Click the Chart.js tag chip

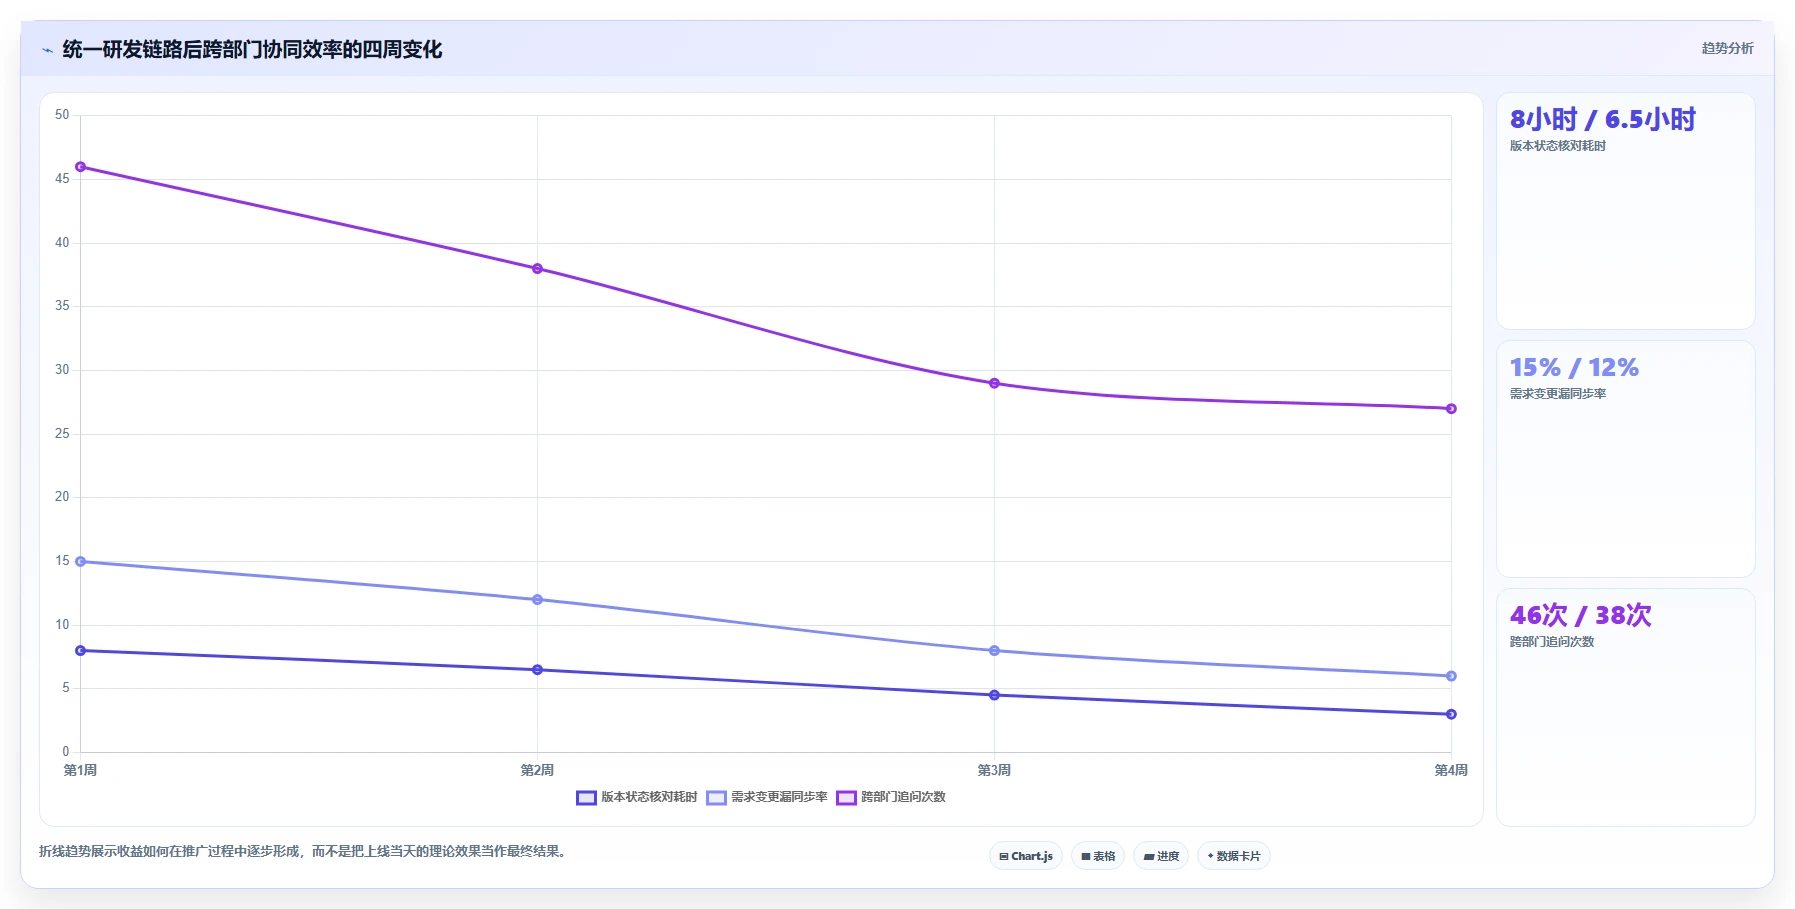(1026, 856)
